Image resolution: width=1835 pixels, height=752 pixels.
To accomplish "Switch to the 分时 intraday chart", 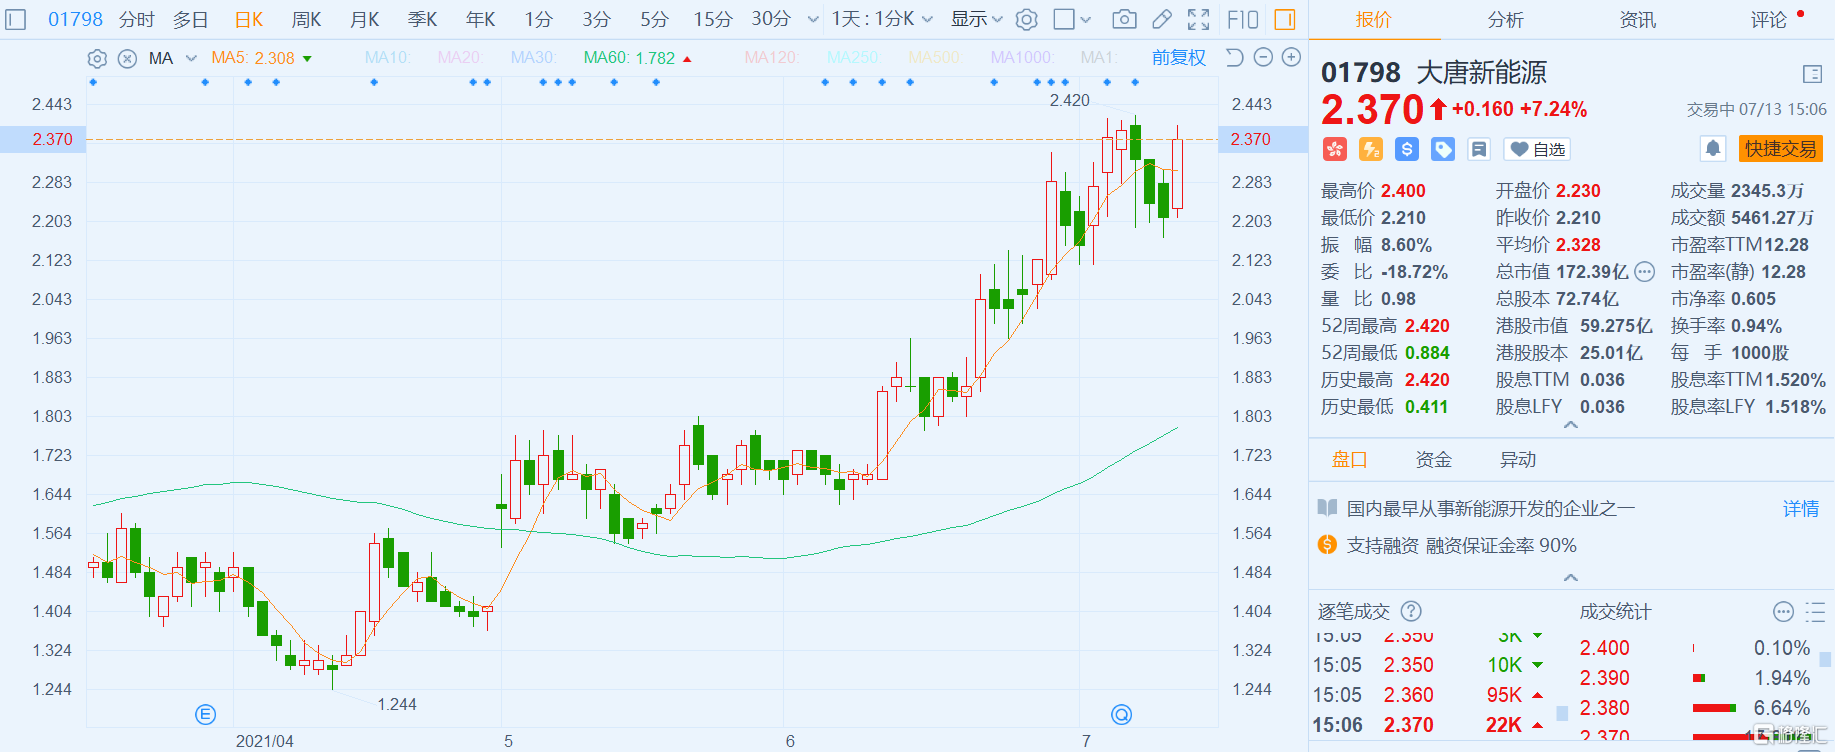I will click(137, 19).
